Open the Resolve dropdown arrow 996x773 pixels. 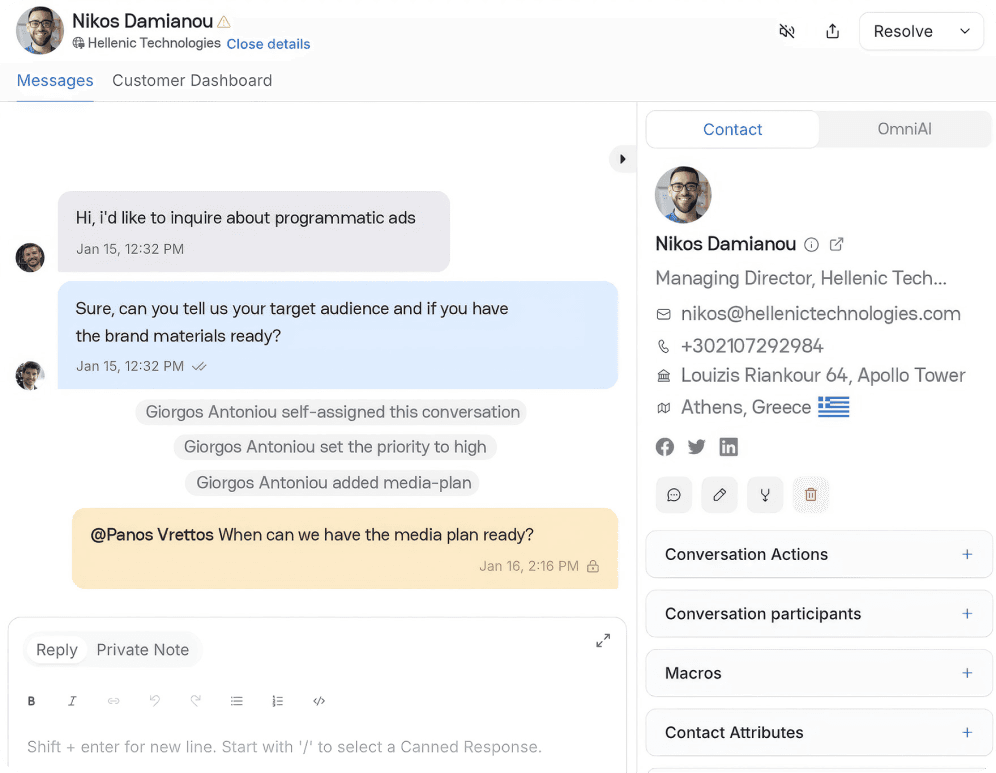pyautogui.click(x=965, y=31)
